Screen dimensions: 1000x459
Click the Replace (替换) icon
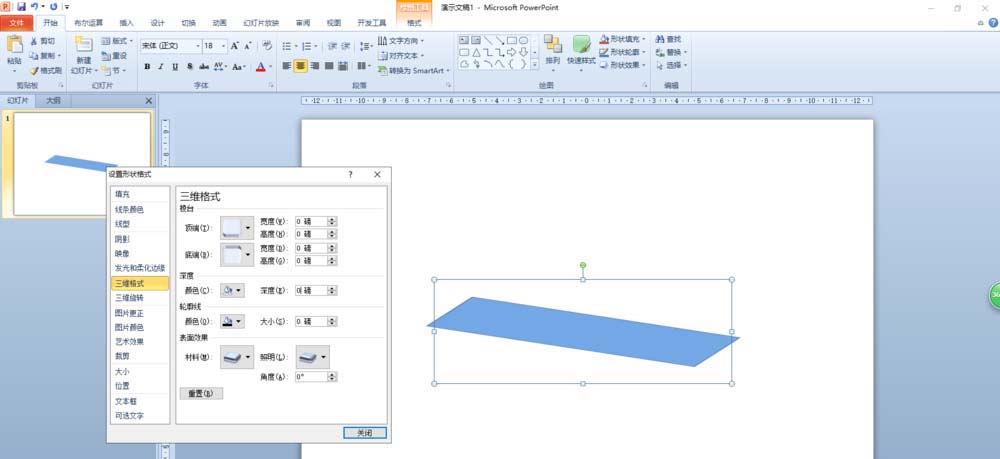coord(660,52)
